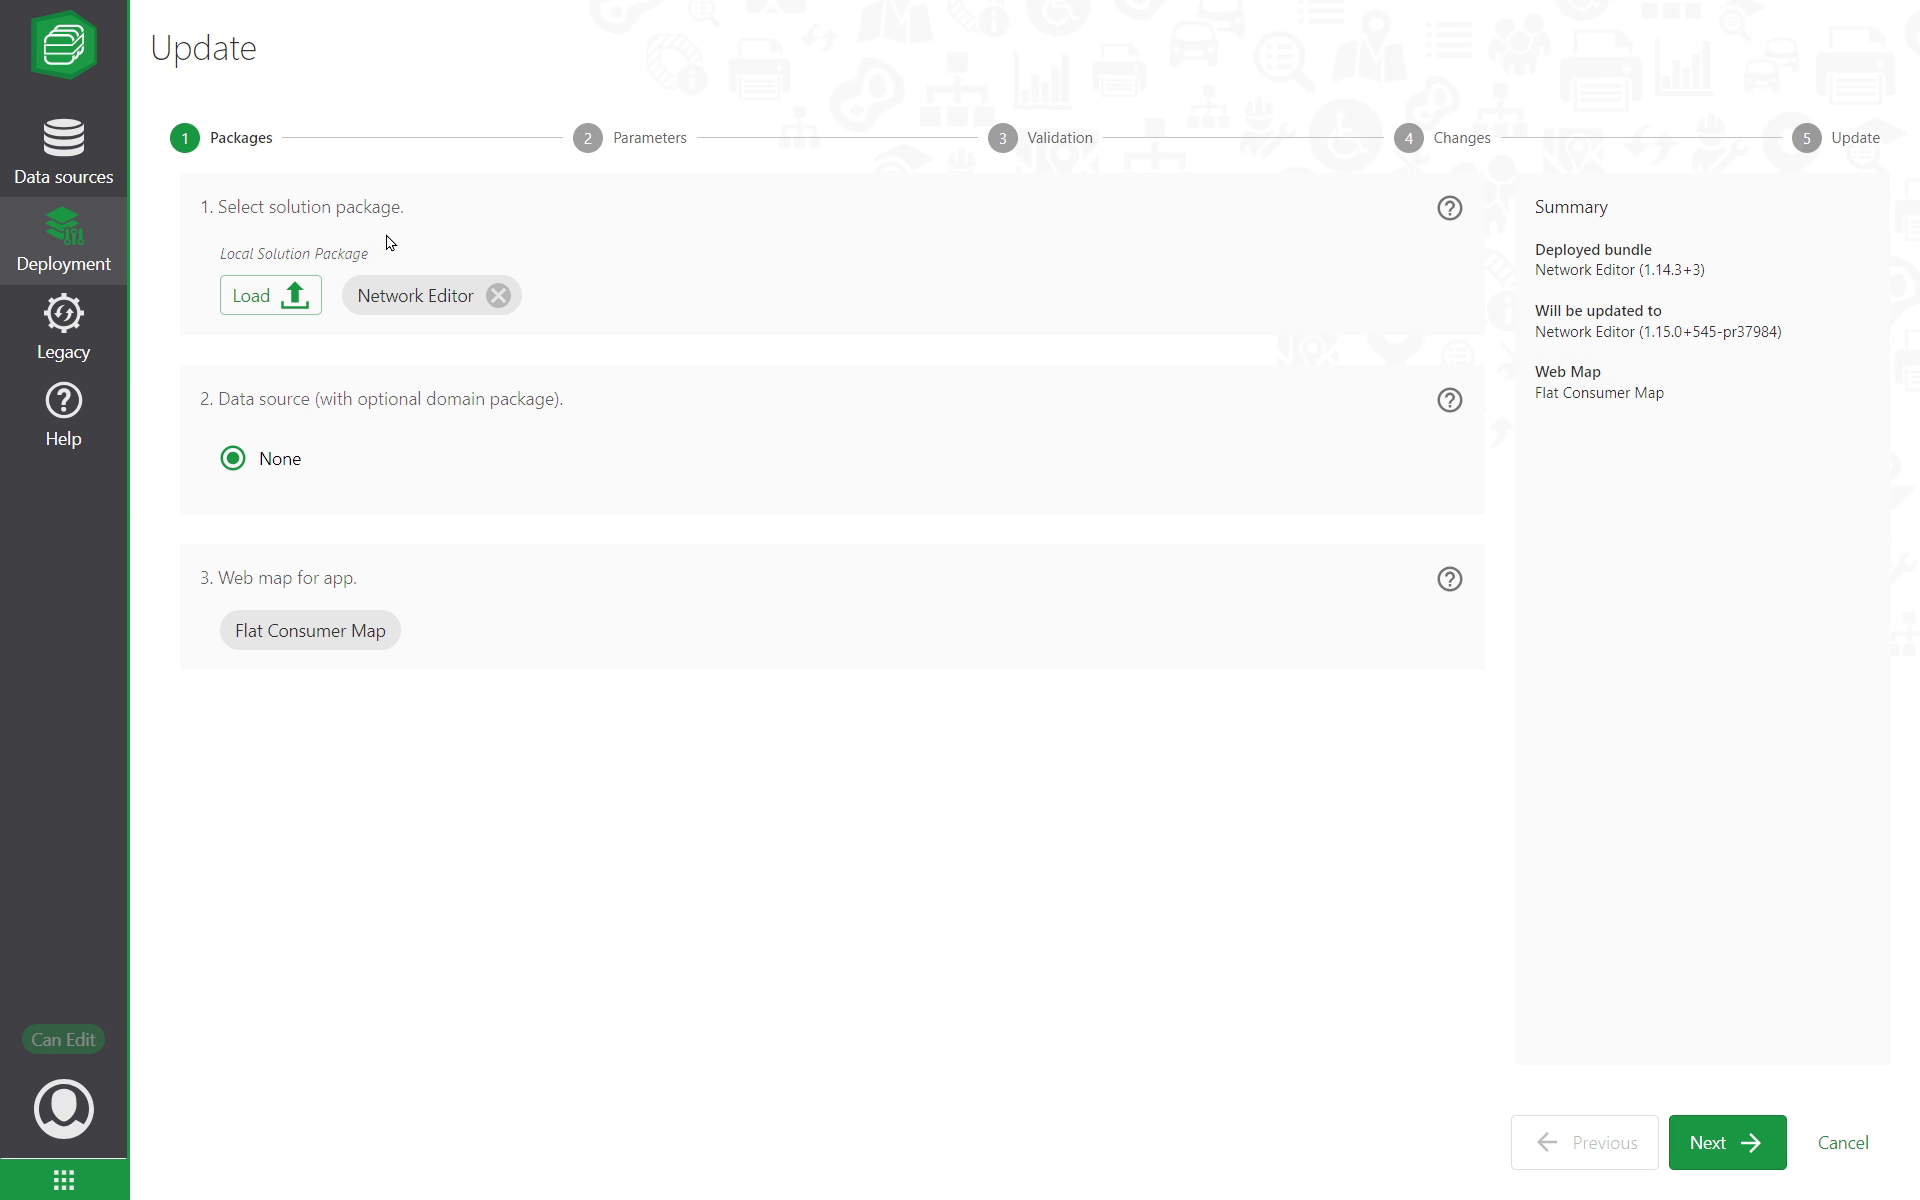Load a local solution package
This screenshot has height=1200, width=1920.
click(x=270, y=296)
